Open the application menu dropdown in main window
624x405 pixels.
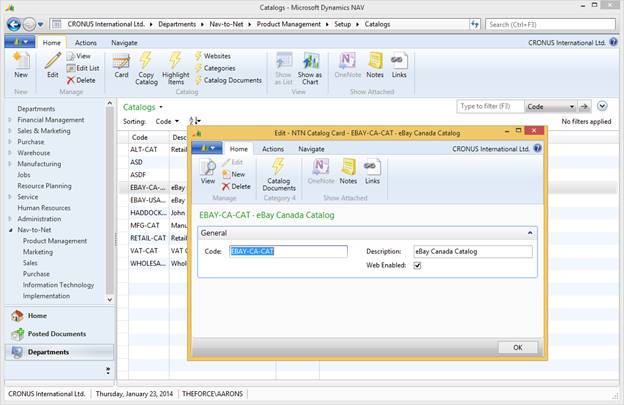click(20, 42)
